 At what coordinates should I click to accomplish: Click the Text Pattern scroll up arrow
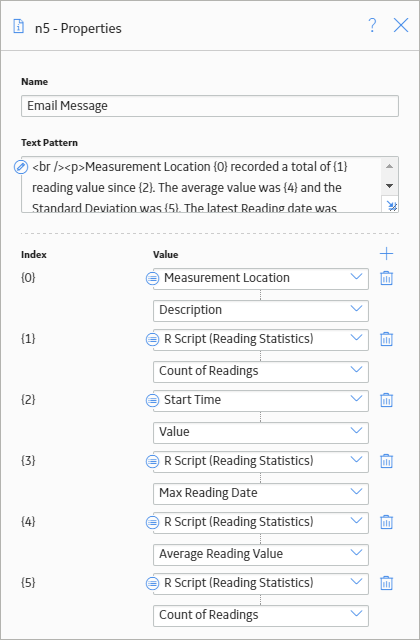point(389,166)
